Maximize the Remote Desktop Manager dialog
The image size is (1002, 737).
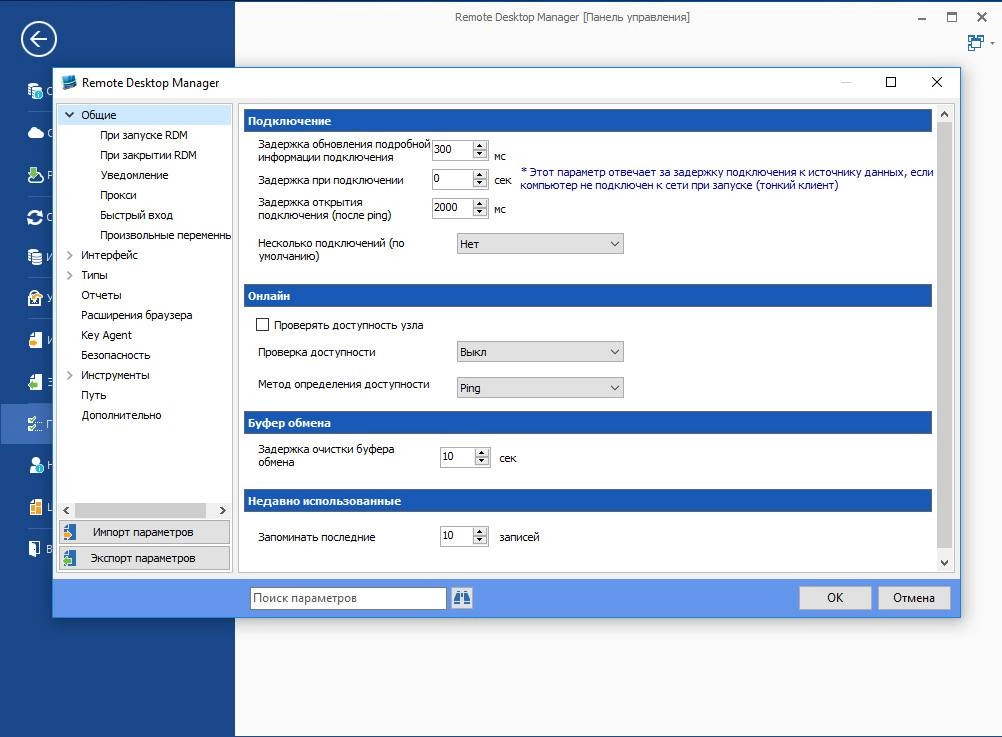(891, 82)
